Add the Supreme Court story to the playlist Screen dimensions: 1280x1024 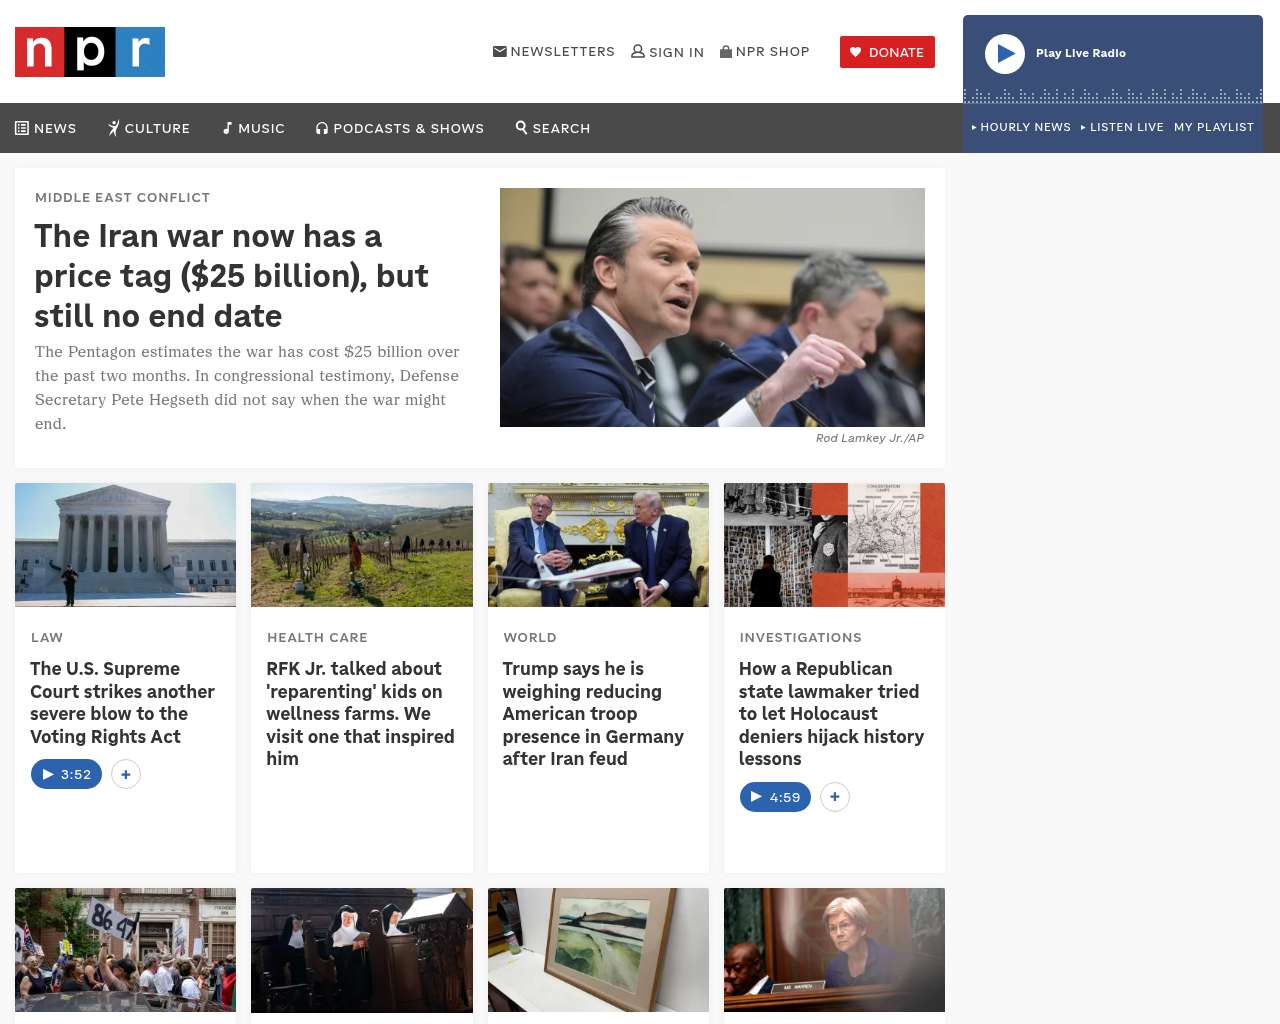tap(126, 774)
